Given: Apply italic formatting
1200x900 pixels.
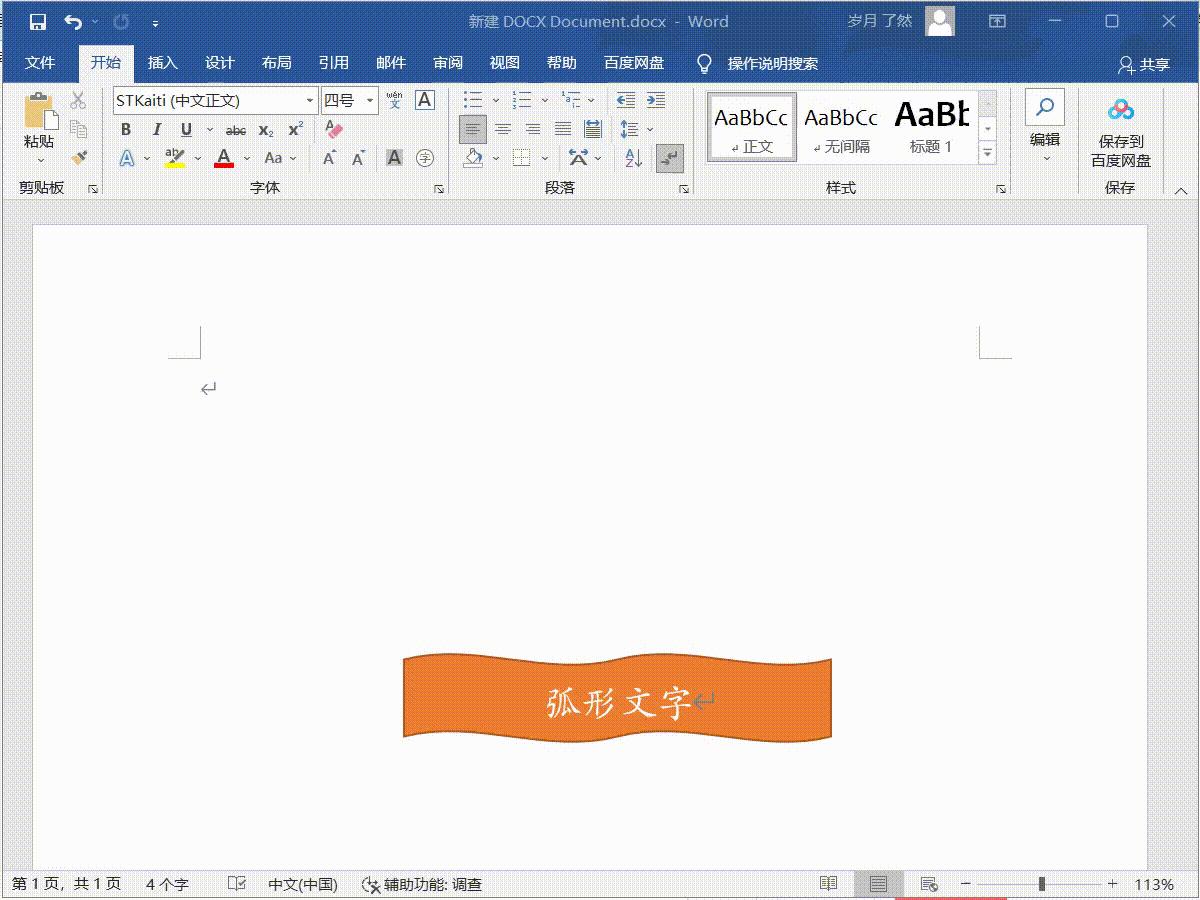Looking at the screenshot, I should [x=156, y=129].
